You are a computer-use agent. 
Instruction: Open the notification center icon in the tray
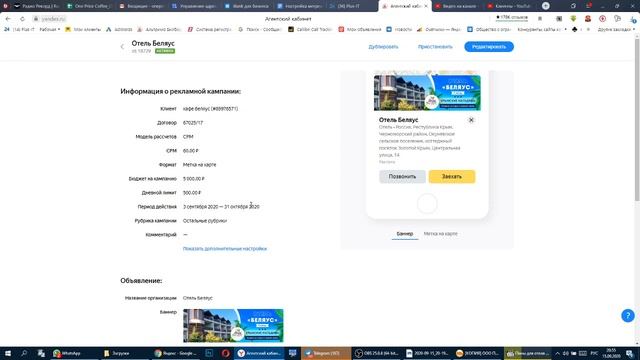pos(630,353)
